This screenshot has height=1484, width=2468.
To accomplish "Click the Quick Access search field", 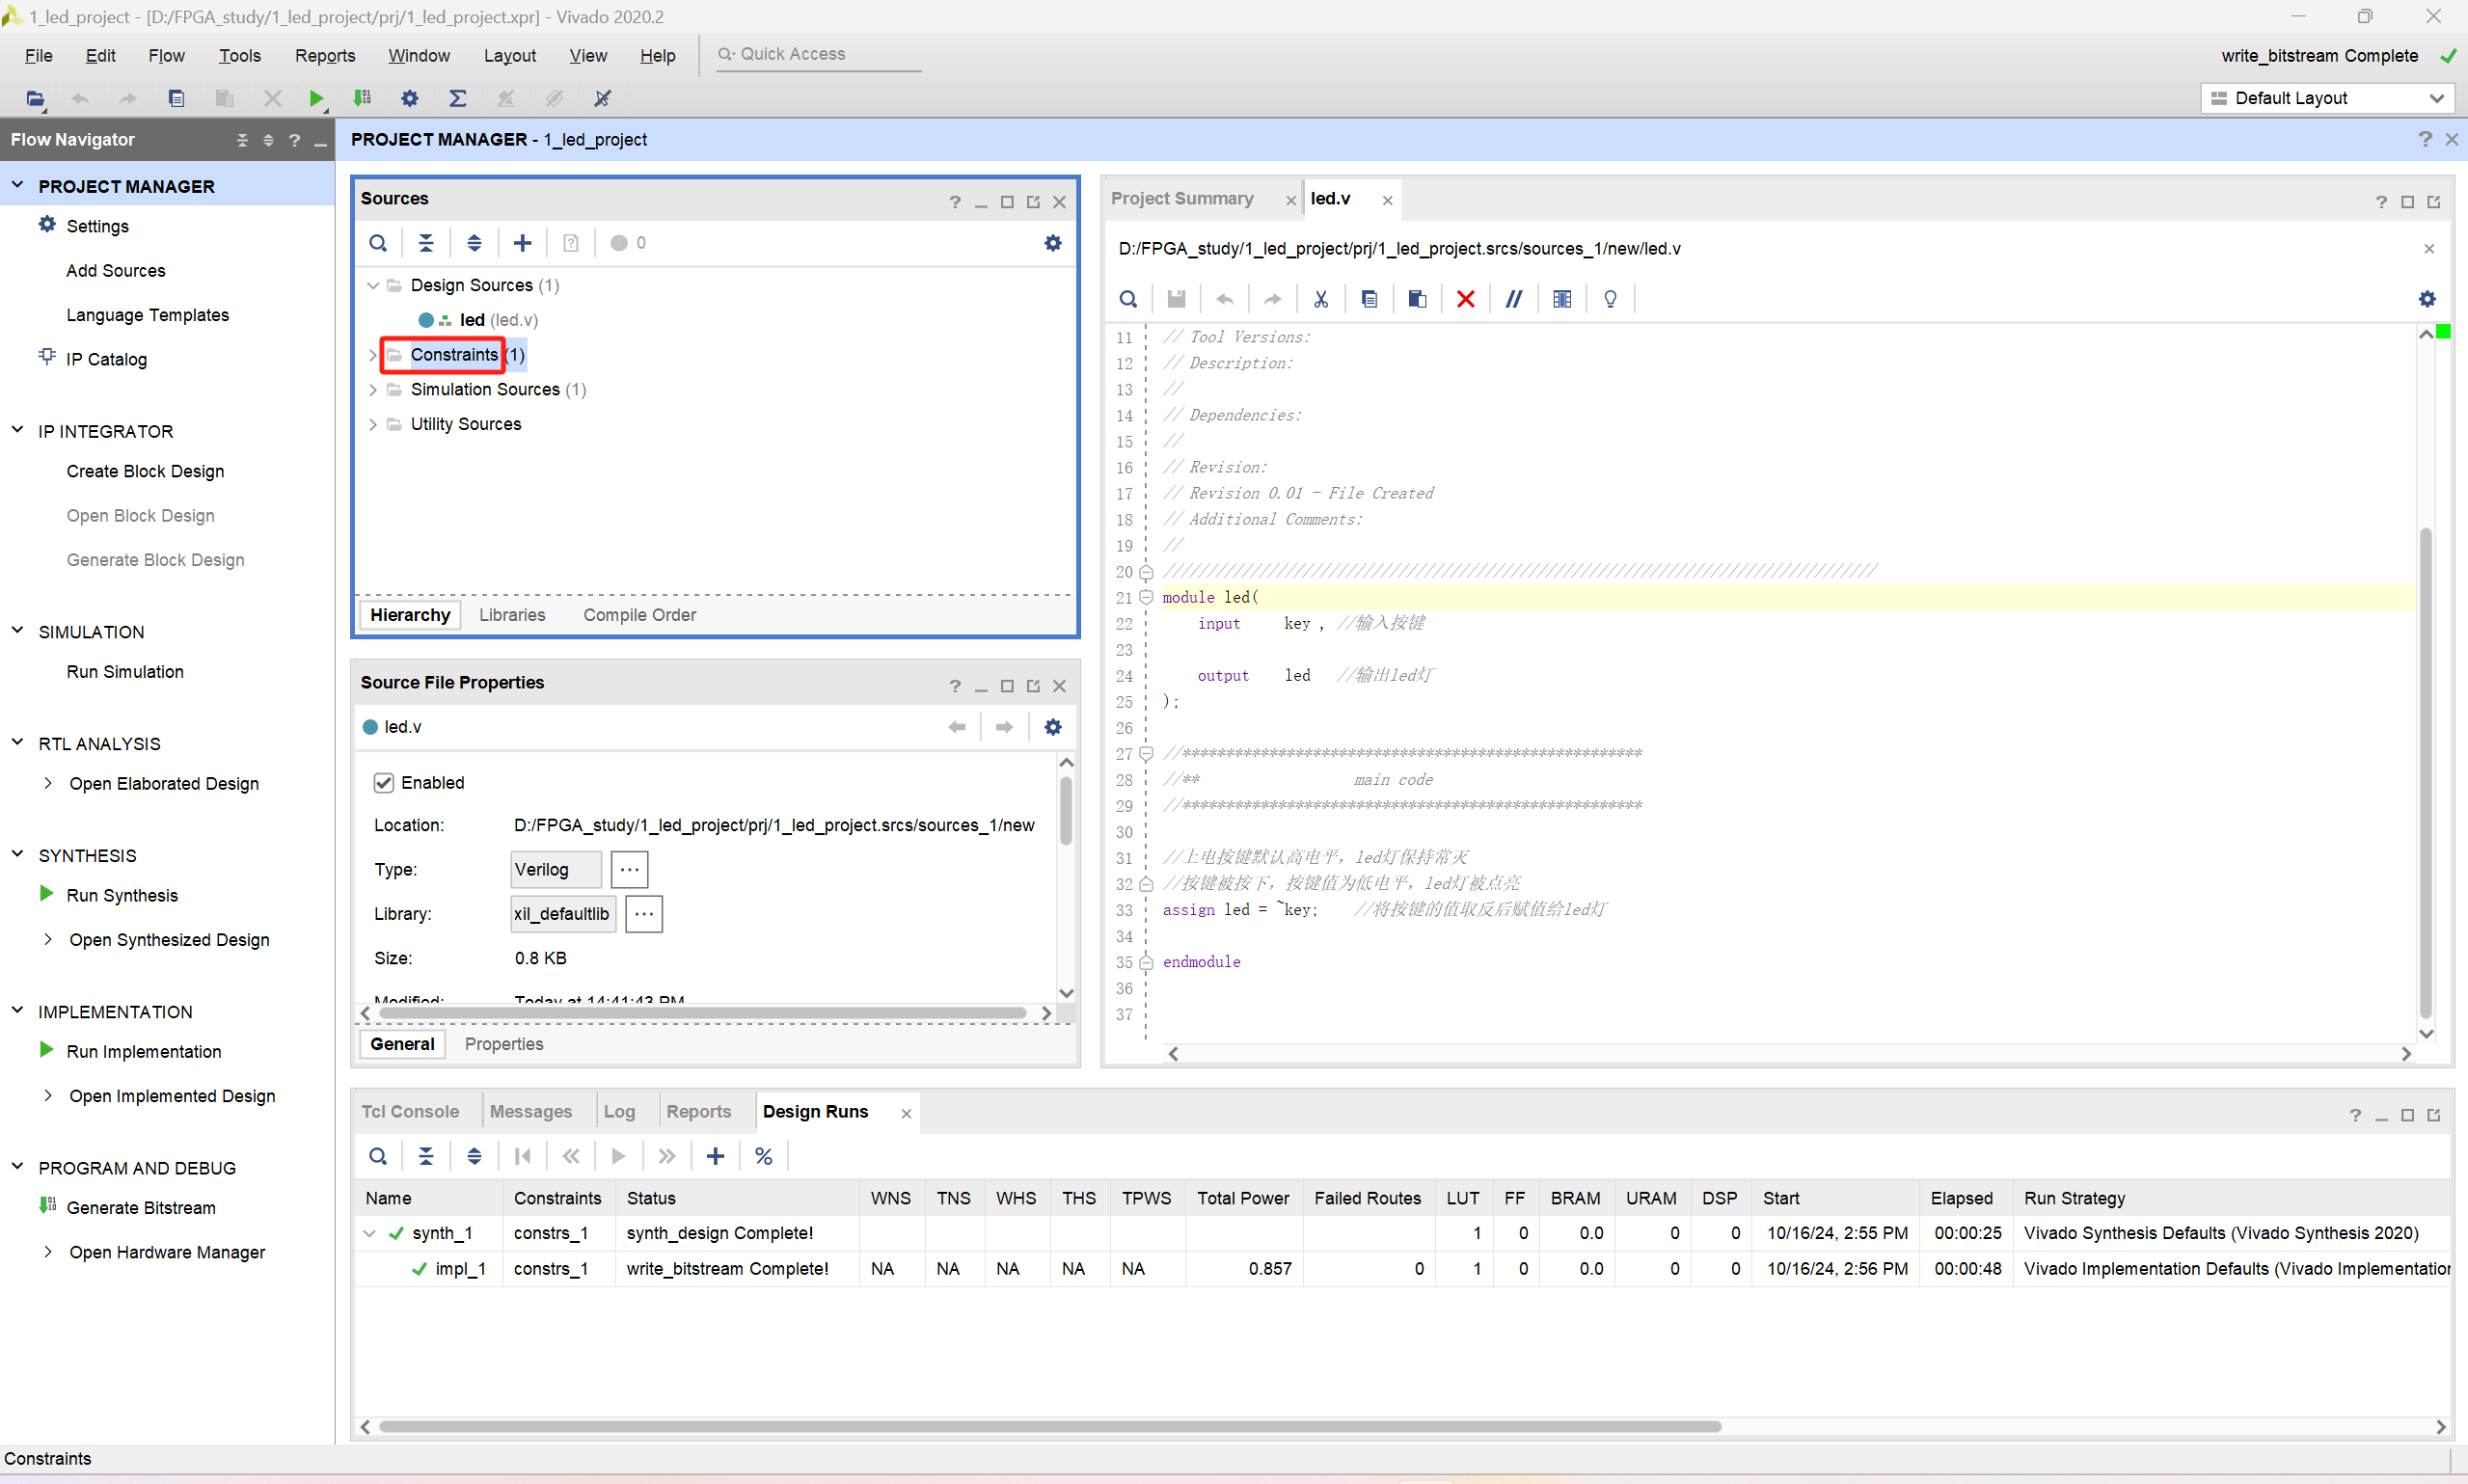I will 820,54.
